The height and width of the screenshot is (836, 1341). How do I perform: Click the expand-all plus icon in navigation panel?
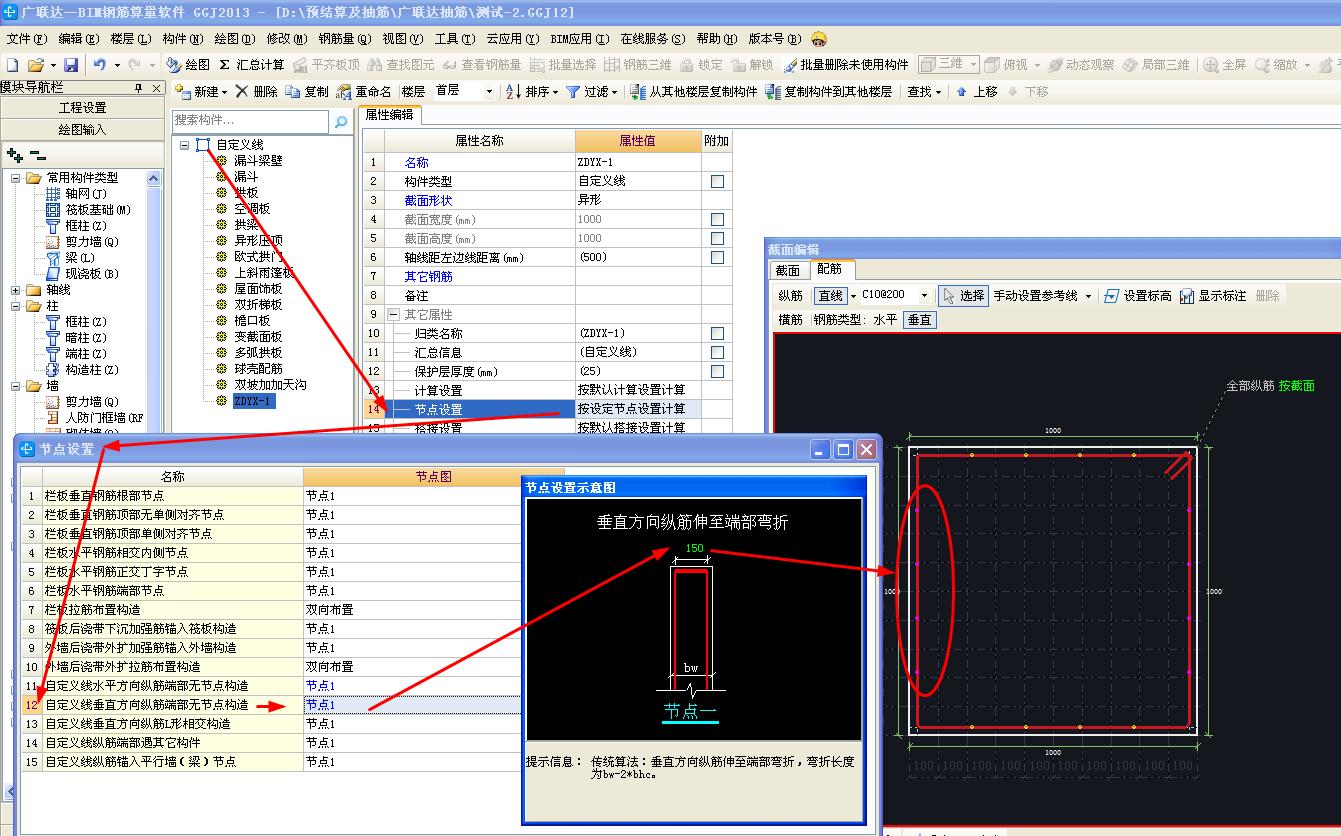pos(14,155)
